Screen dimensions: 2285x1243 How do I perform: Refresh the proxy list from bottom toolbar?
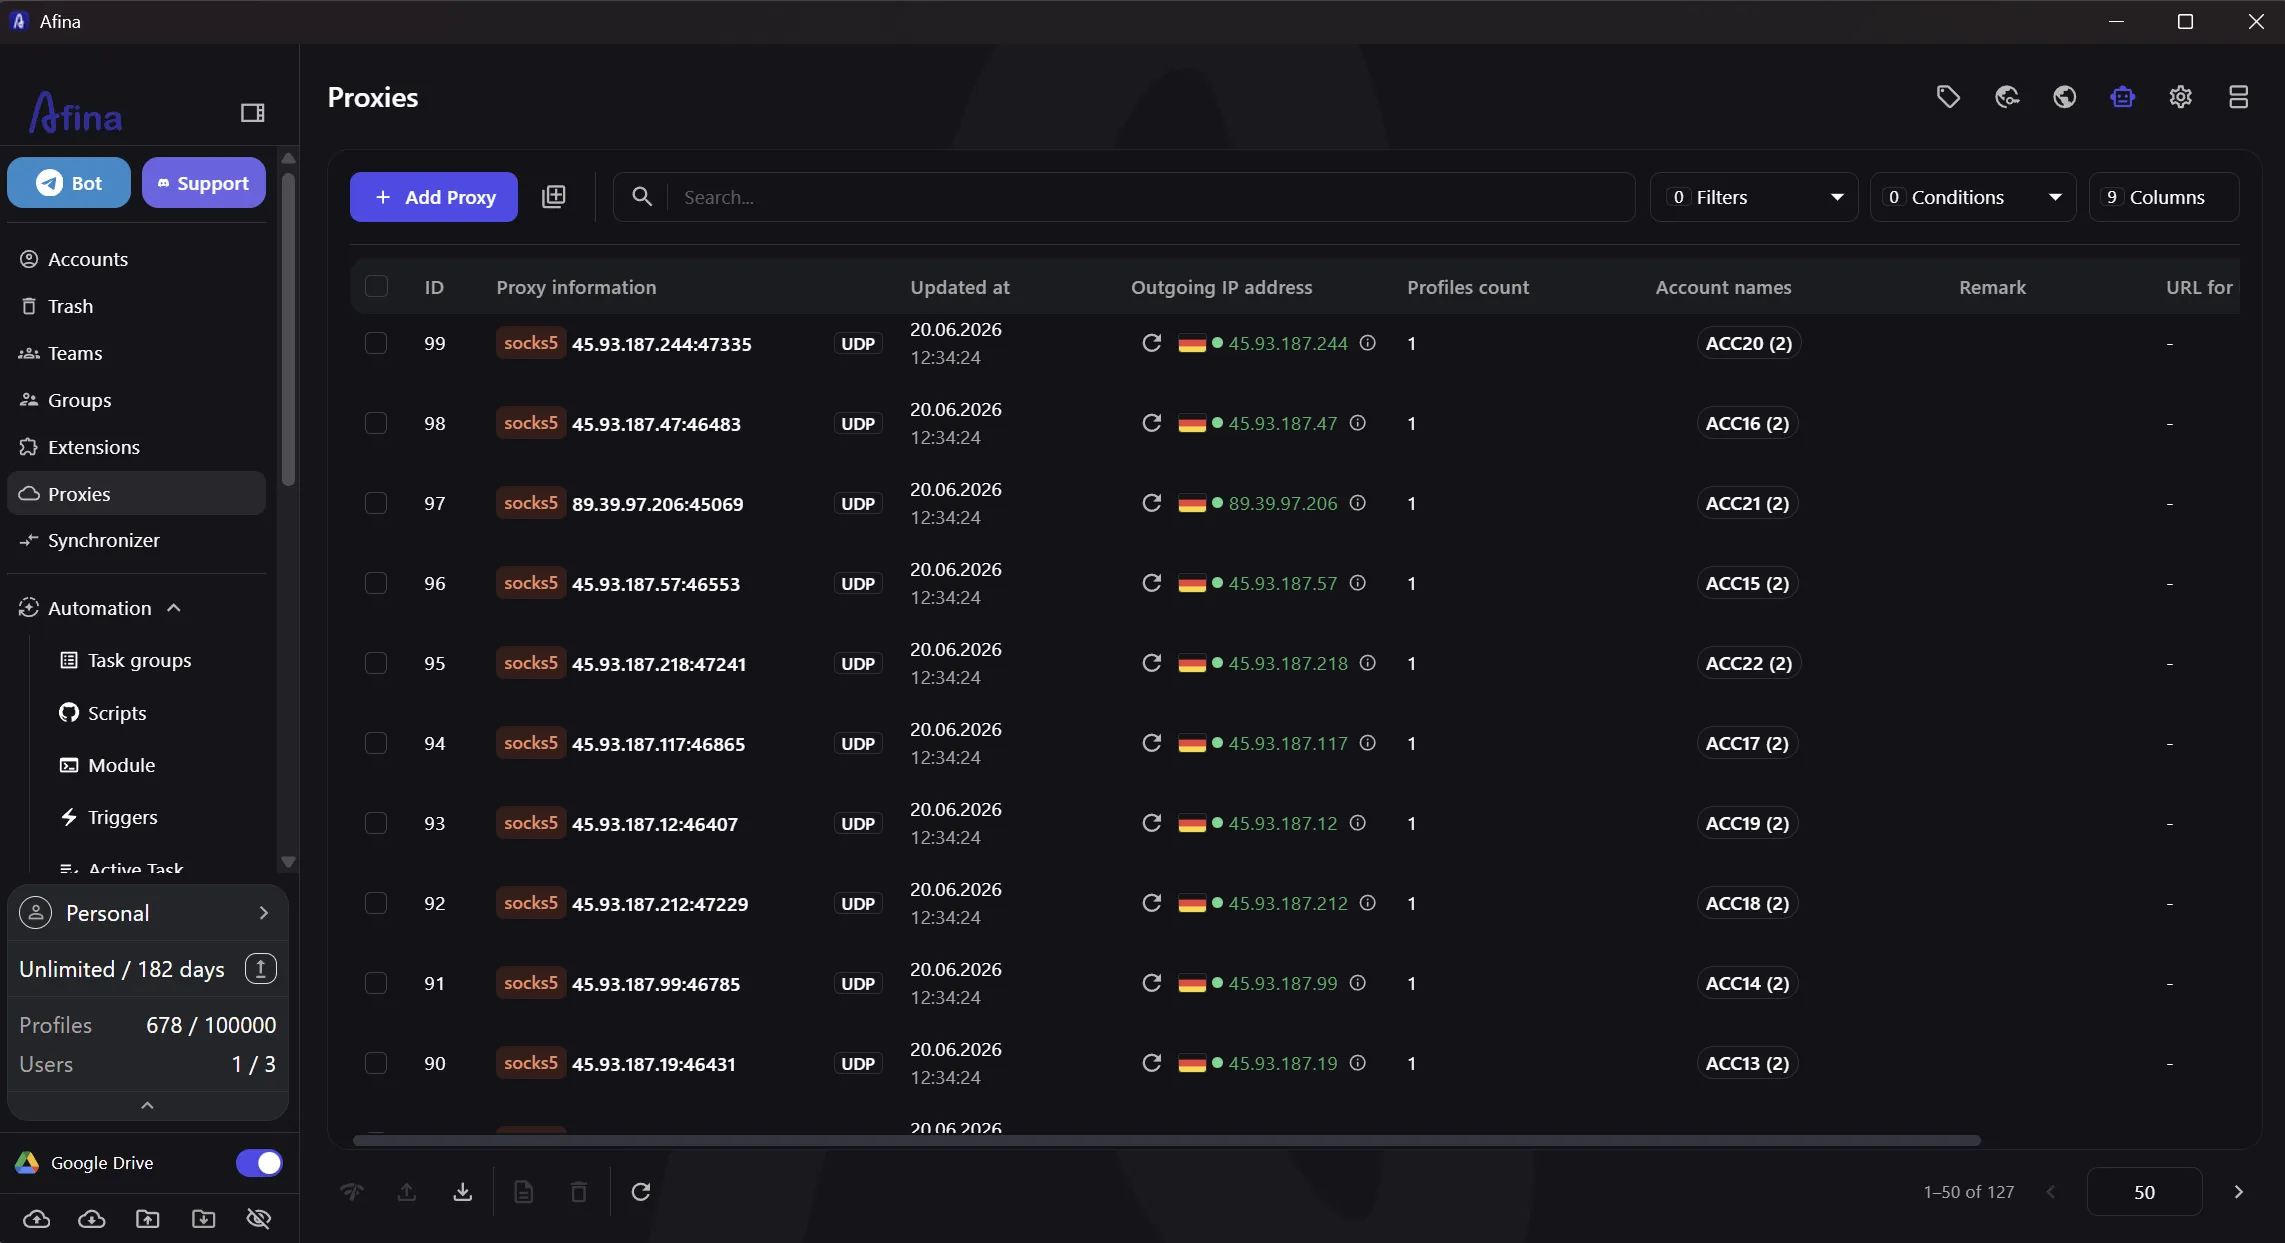[x=641, y=1191]
